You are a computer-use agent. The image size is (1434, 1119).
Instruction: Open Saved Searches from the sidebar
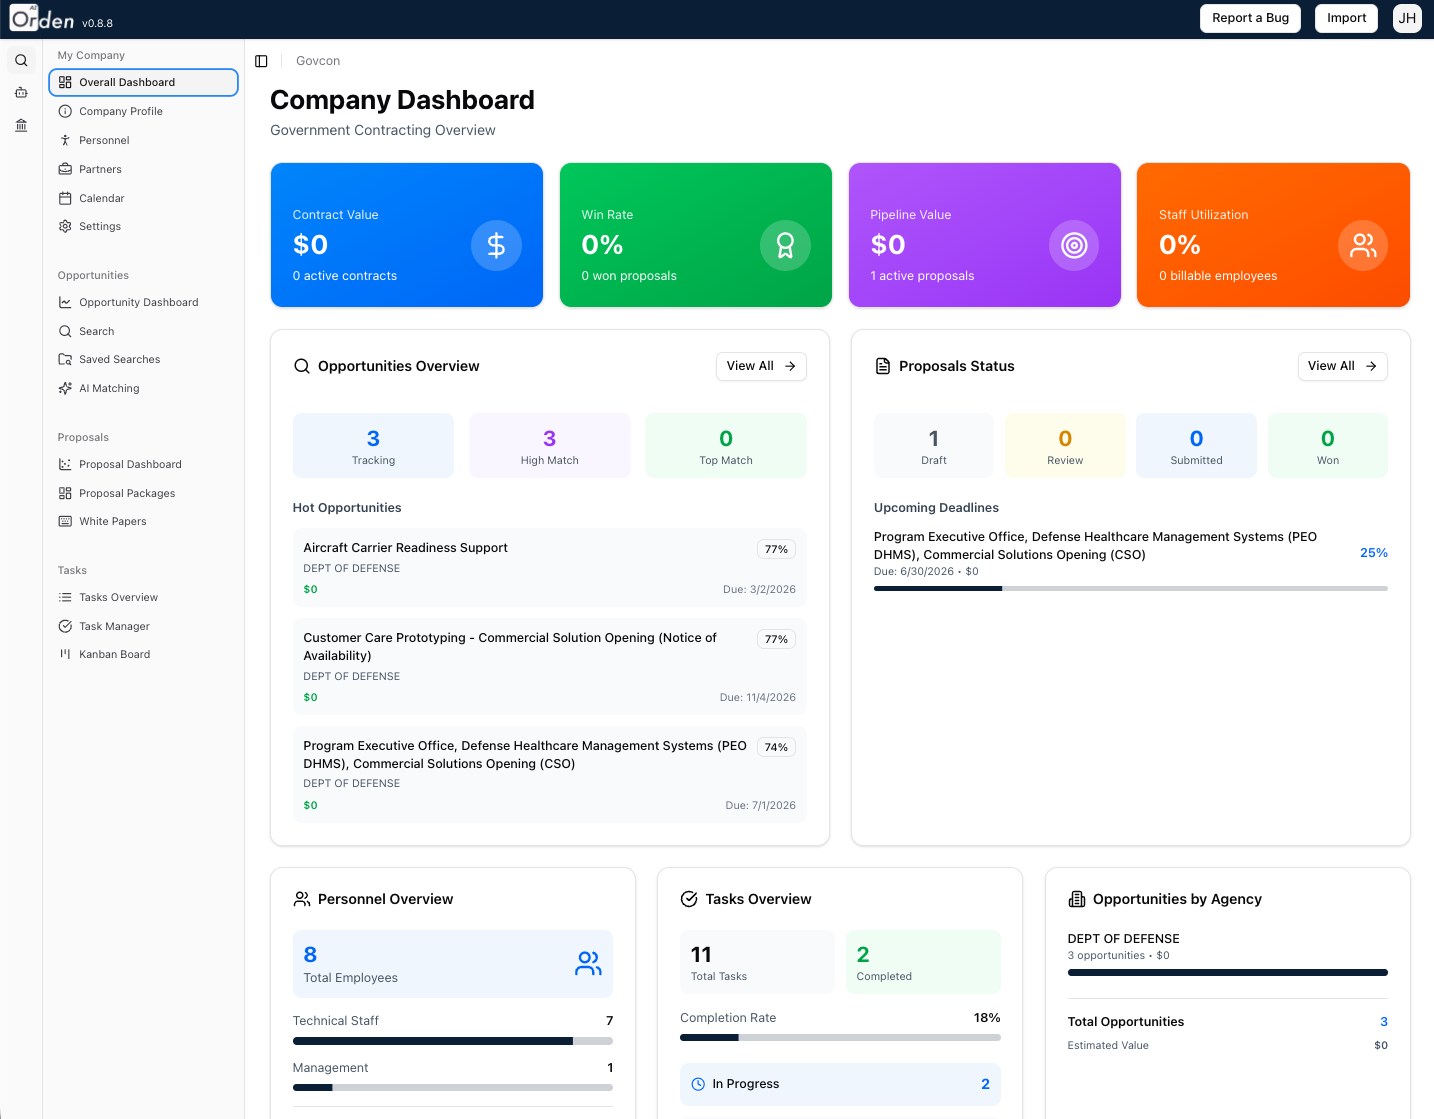(119, 359)
